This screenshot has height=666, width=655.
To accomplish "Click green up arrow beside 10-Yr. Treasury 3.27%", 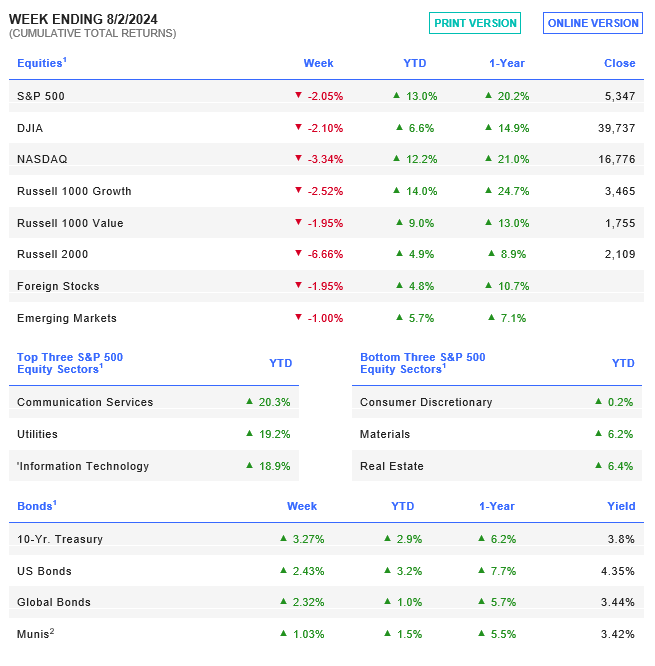I will (x=284, y=538).
